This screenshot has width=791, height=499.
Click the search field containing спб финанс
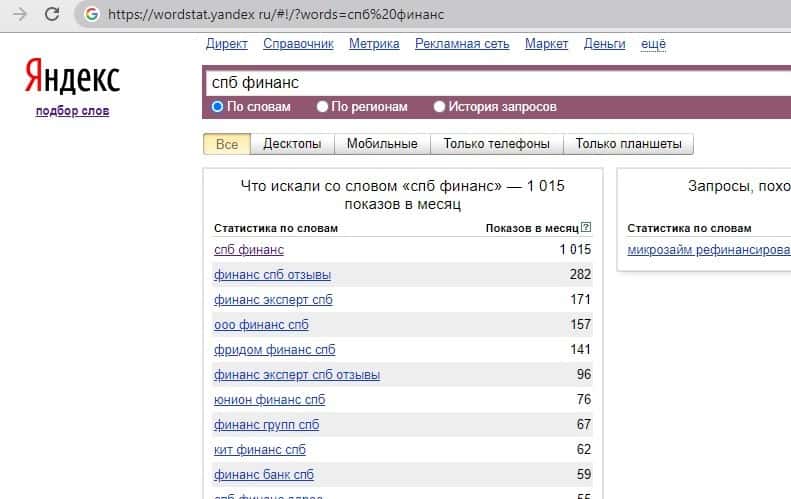498,83
